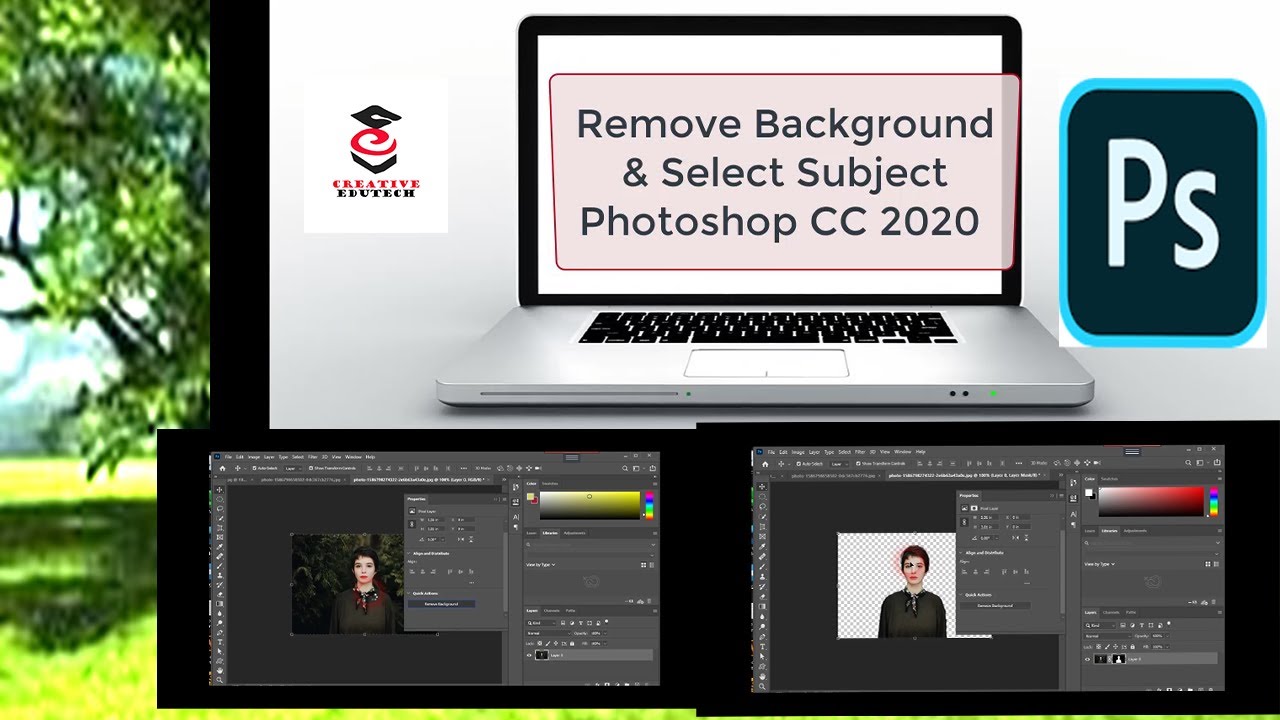Screen dimensions: 1280x720
Task: Select Clone Stamp tool in right Photoshop window
Action: pos(763,577)
